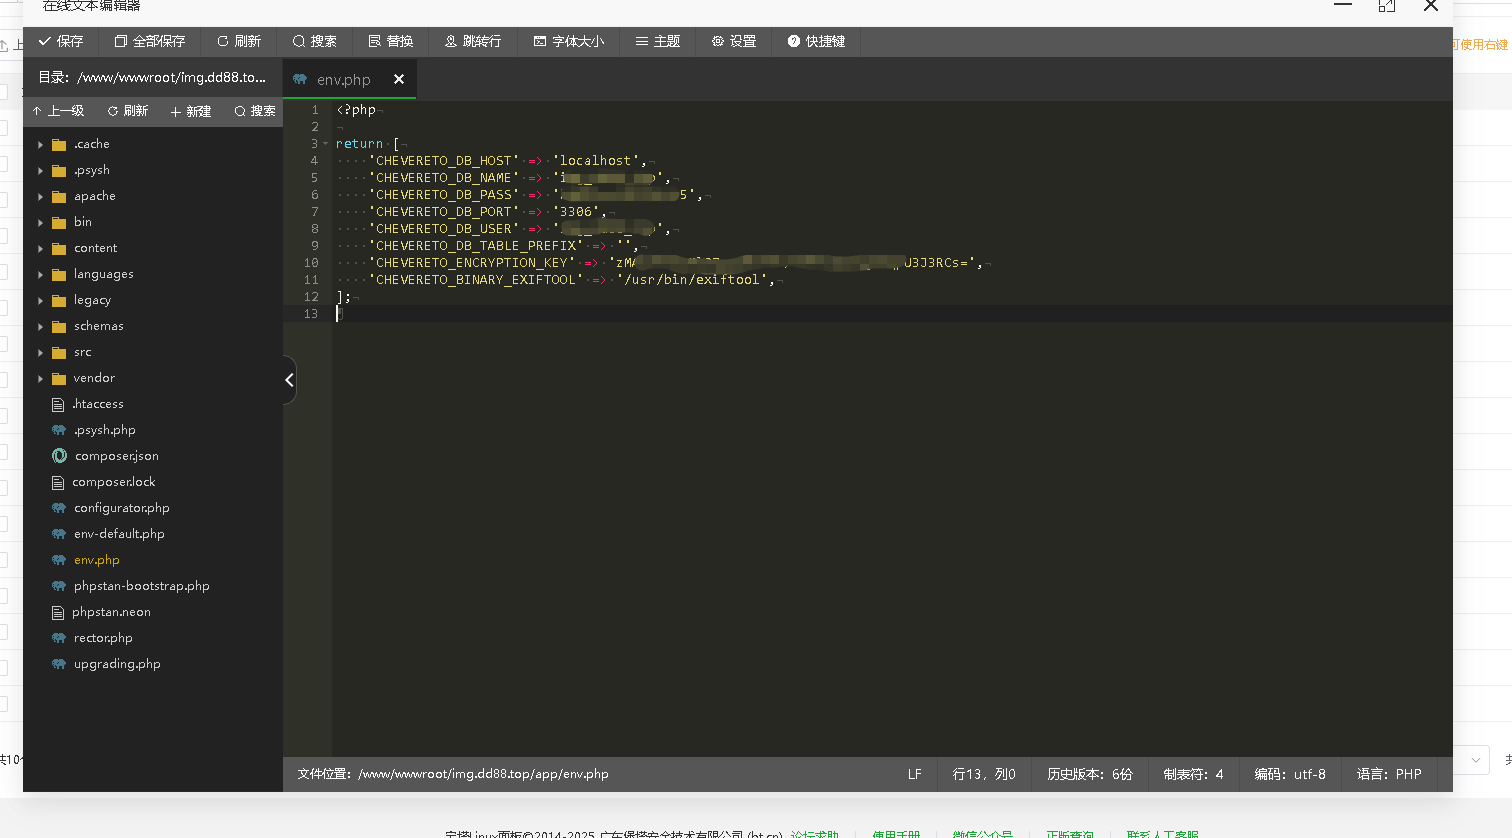This screenshot has width=1512, height=838.
Task: Click the Save (保存) toolbar button
Action: tap(61, 41)
